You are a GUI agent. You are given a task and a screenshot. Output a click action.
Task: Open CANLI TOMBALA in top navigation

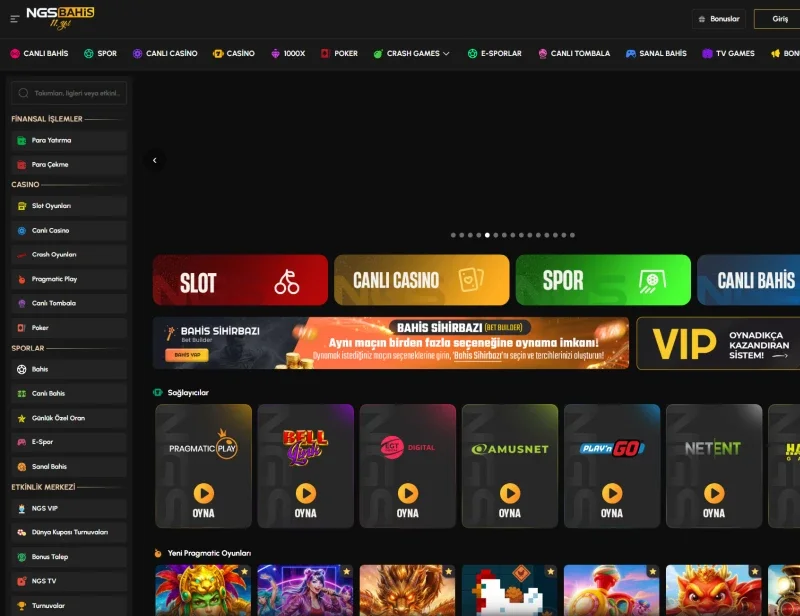click(x=574, y=53)
